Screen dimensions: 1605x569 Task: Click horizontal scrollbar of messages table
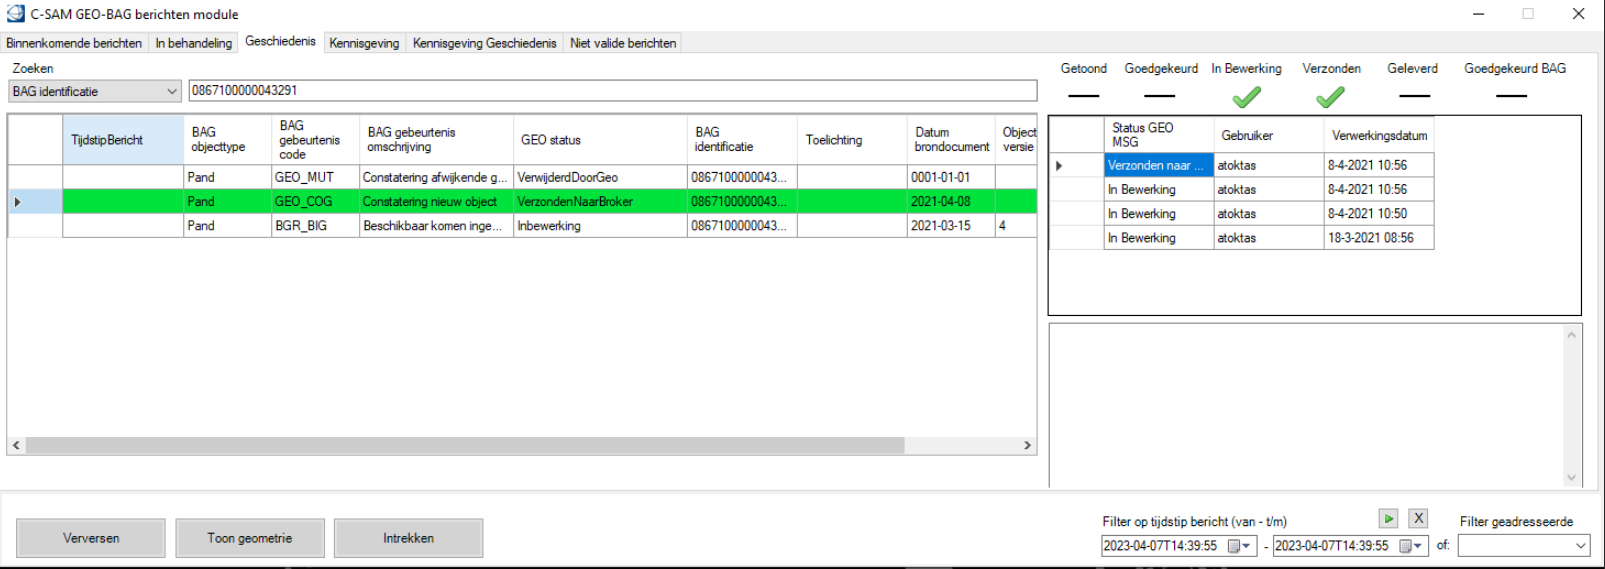tap(465, 445)
